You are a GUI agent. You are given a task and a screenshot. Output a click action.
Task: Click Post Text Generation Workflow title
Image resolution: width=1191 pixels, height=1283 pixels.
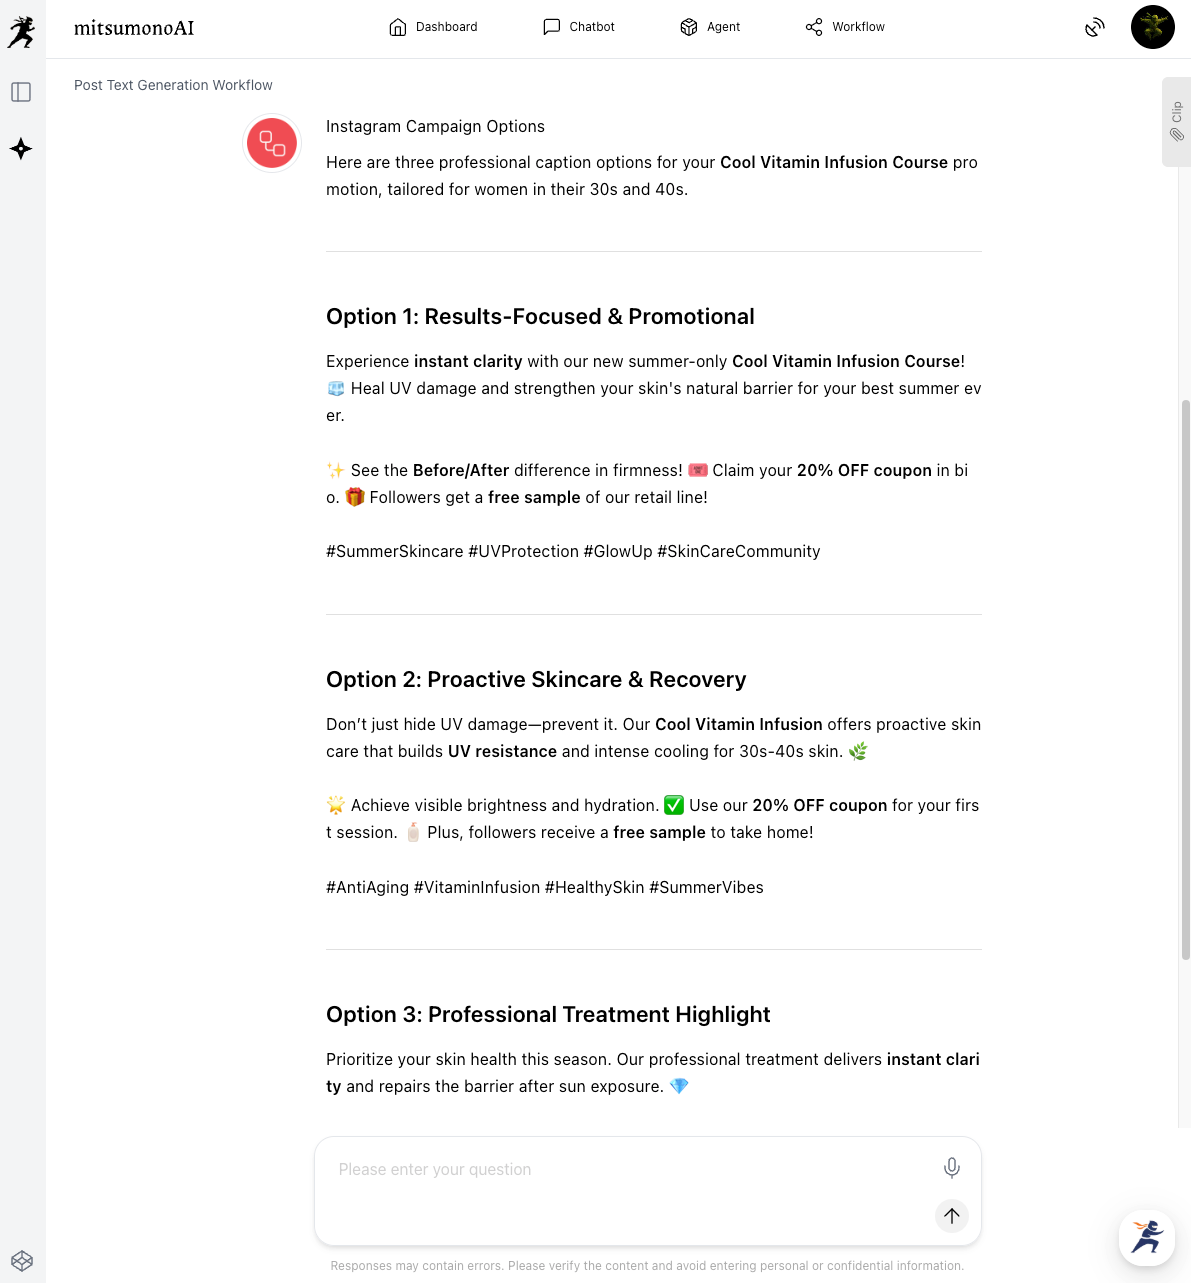[173, 85]
